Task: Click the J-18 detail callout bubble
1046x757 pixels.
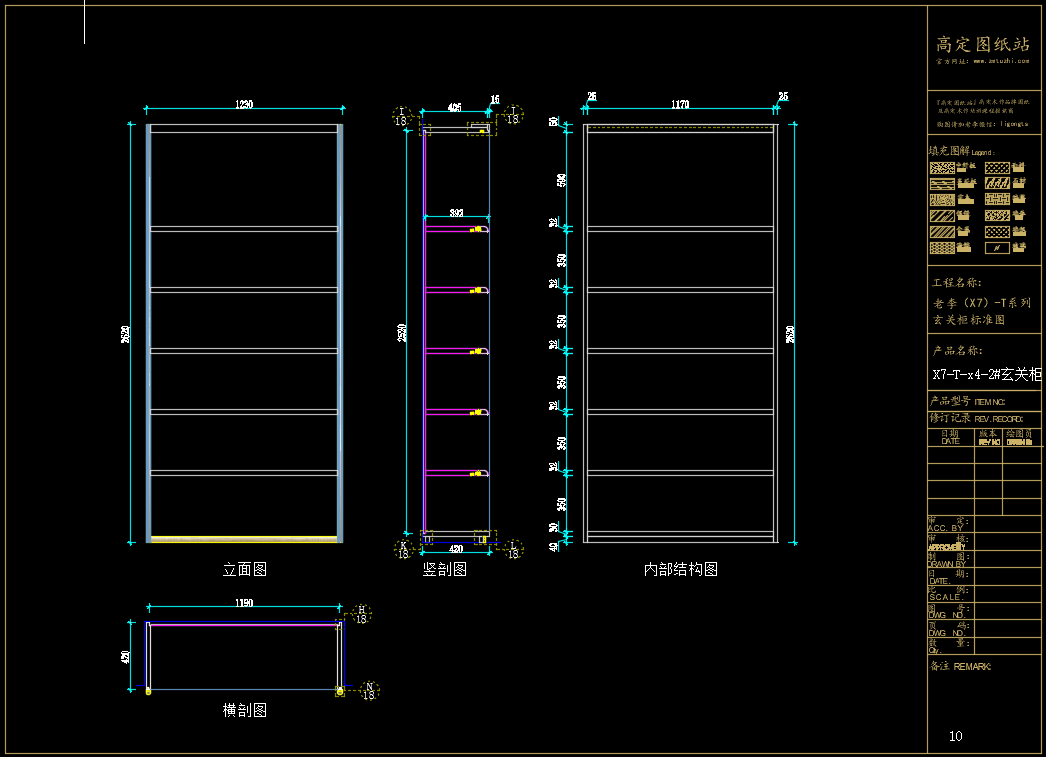Action: (513, 115)
